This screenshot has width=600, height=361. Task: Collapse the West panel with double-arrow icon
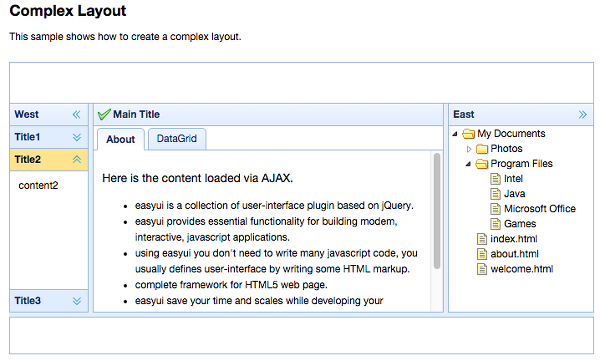tap(77, 114)
